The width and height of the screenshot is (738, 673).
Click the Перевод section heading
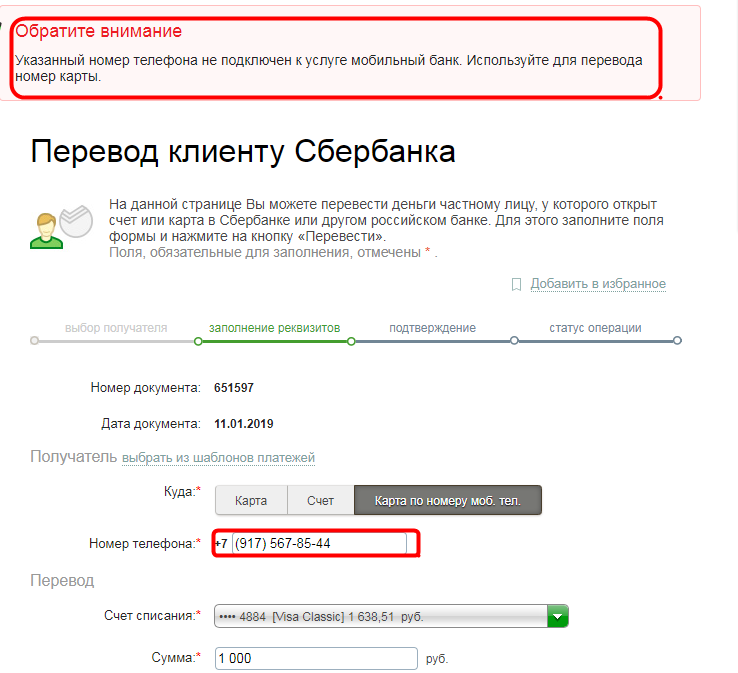click(x=62, y=581)
